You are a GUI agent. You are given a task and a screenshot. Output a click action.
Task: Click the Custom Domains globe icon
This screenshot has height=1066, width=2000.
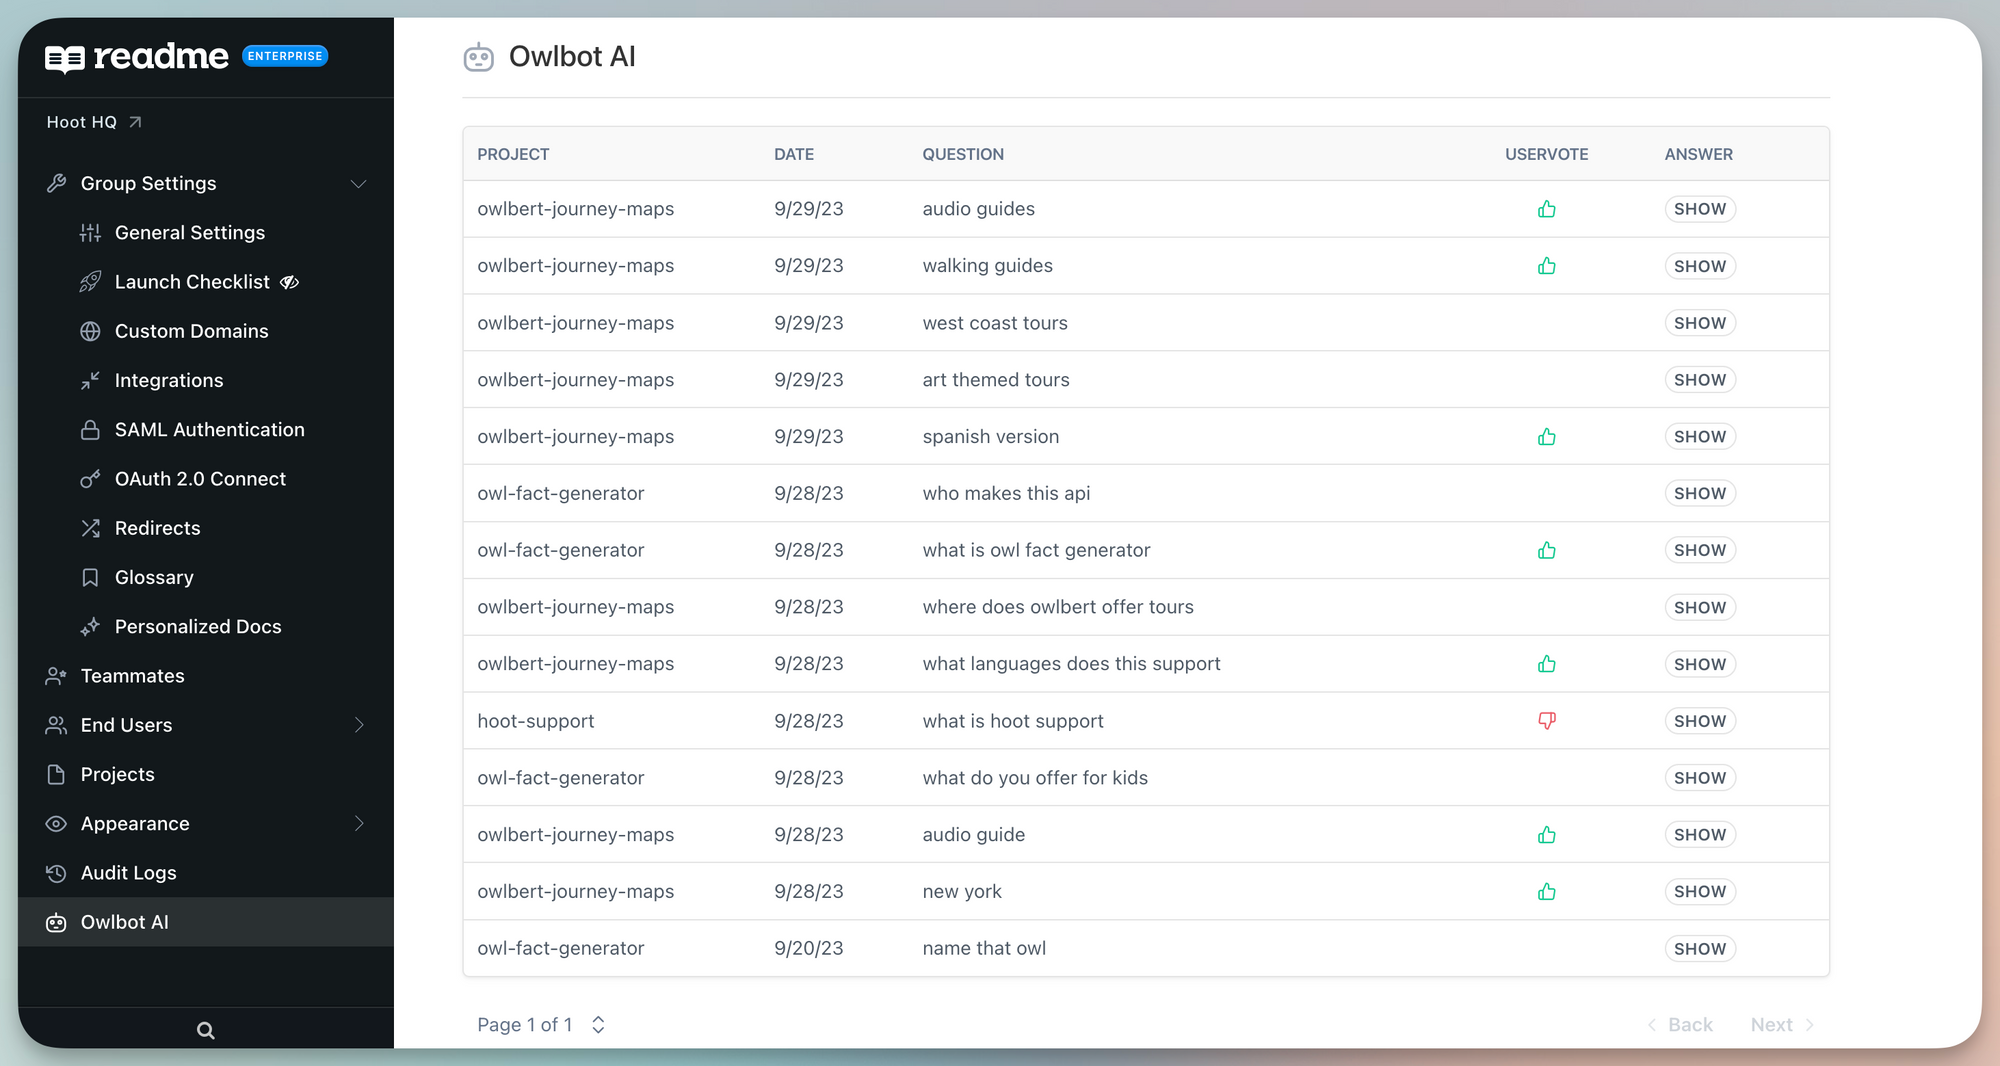click(90, 331)
